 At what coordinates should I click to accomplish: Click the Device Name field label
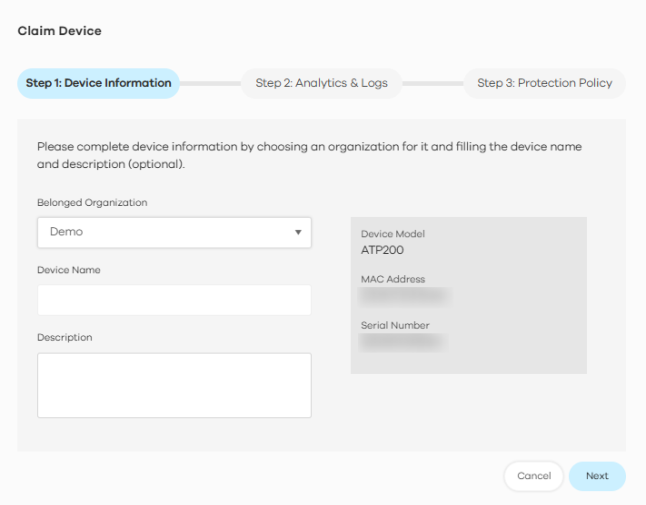(69, 270)
